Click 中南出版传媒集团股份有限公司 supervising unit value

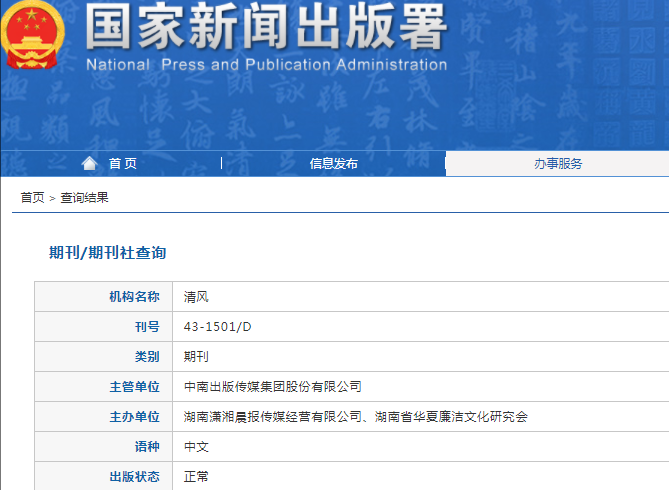click(x=272, y=386)
